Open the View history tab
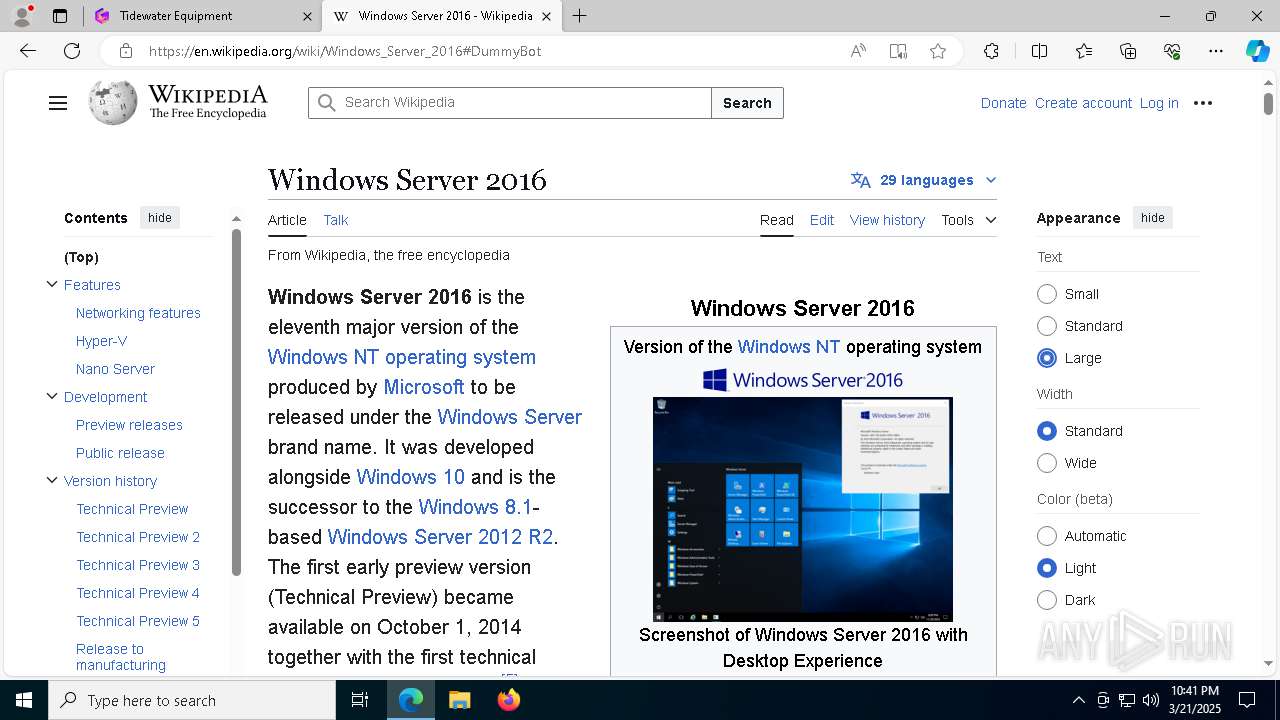This screenshot has width=1280, height=720. tap(887, 220)
